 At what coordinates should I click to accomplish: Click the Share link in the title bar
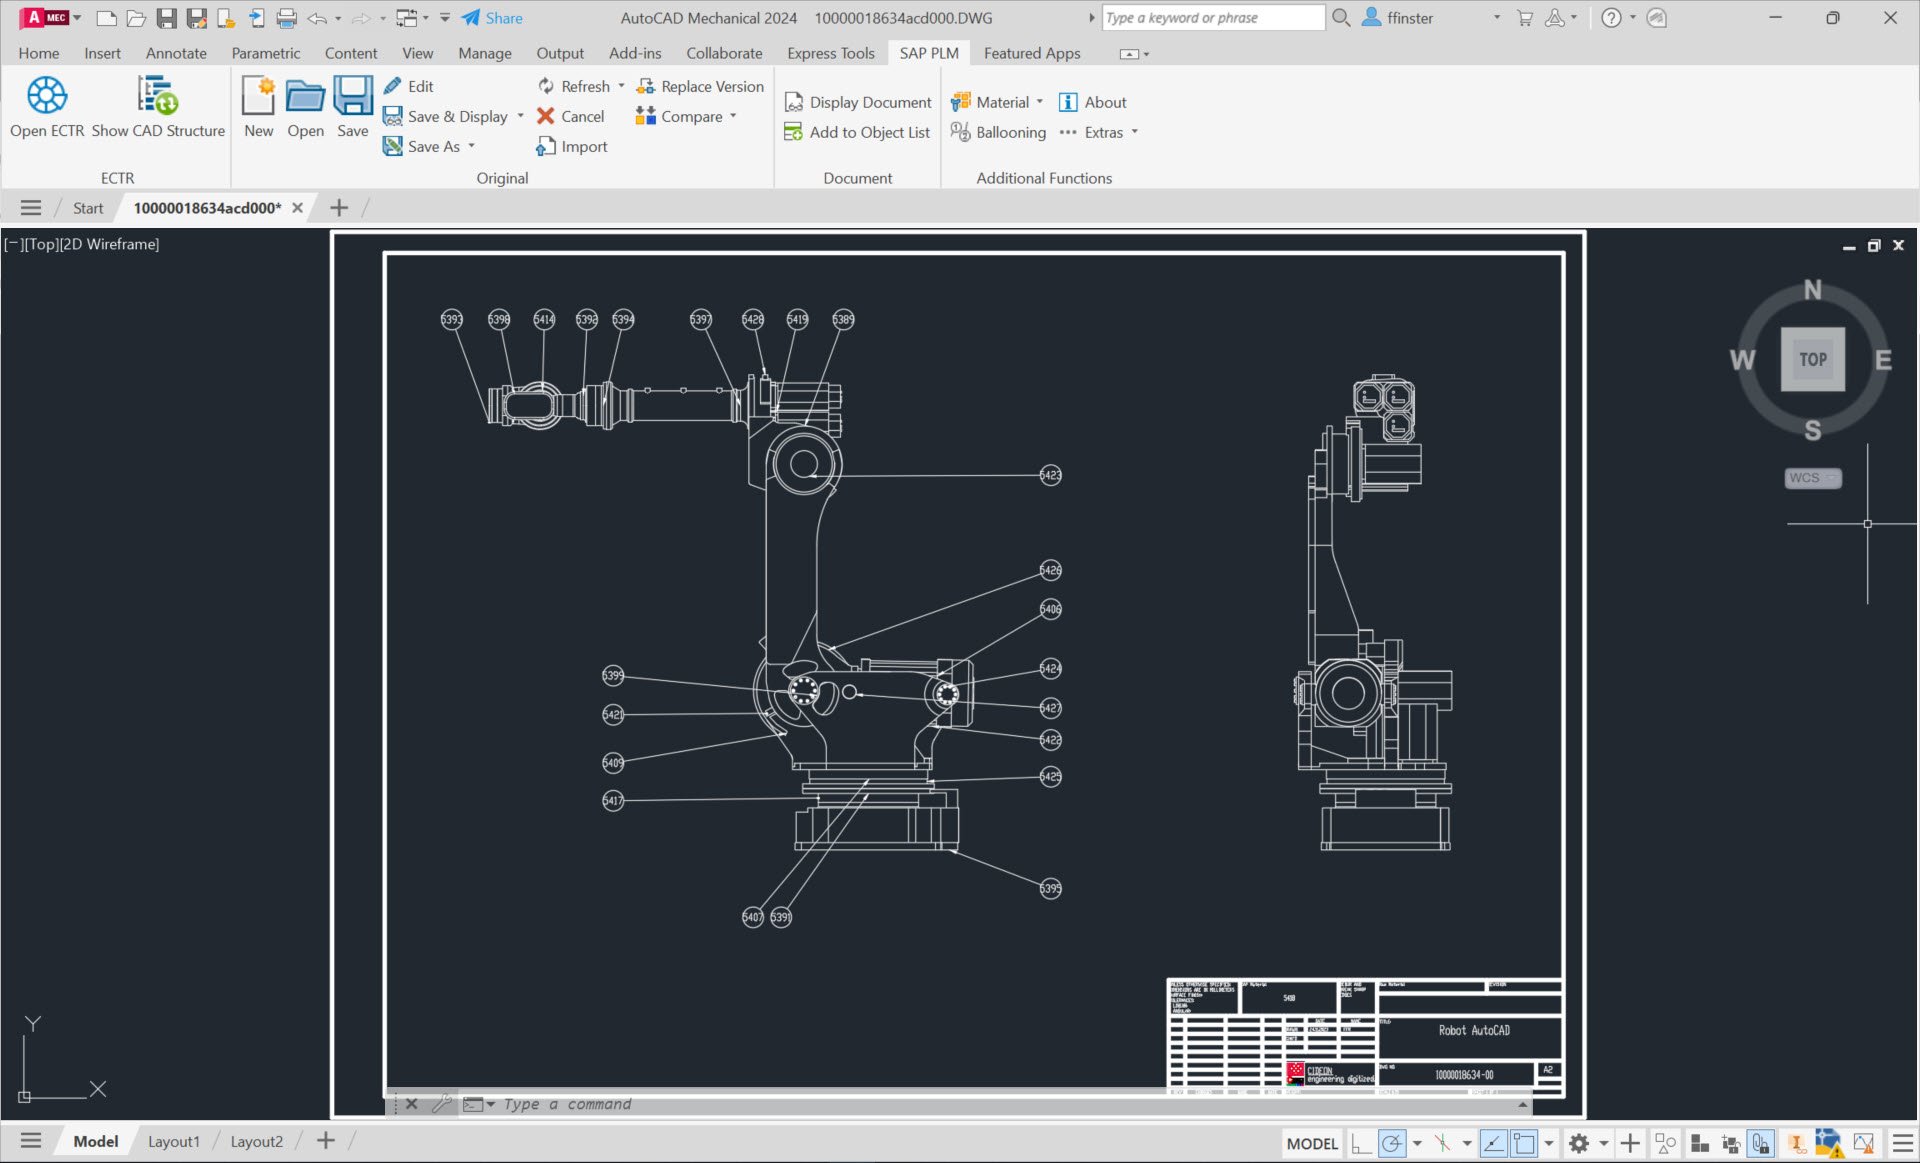tap(503, 18)
